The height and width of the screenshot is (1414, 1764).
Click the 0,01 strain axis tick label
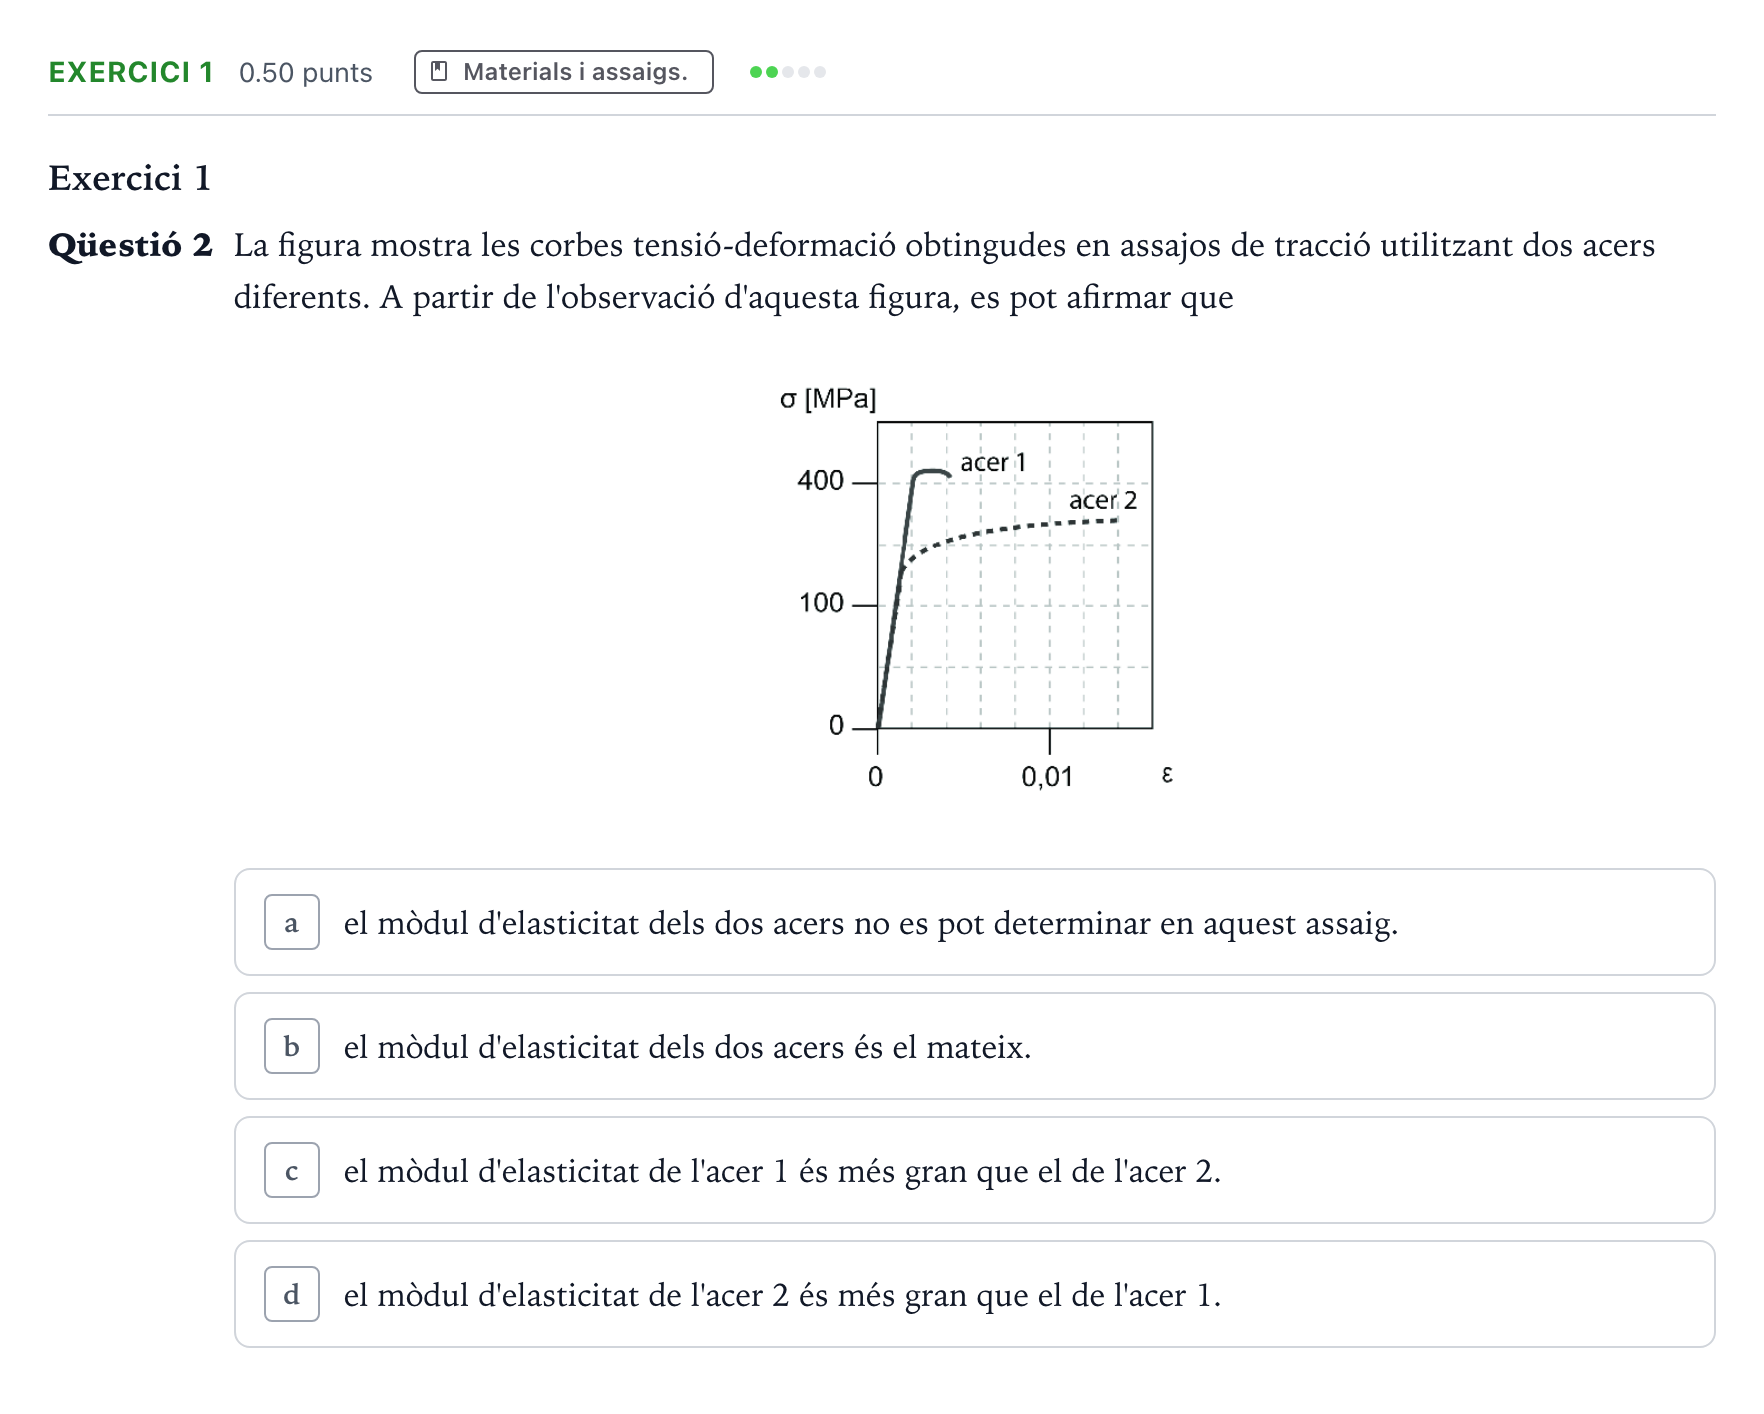tap(1047, 777)
